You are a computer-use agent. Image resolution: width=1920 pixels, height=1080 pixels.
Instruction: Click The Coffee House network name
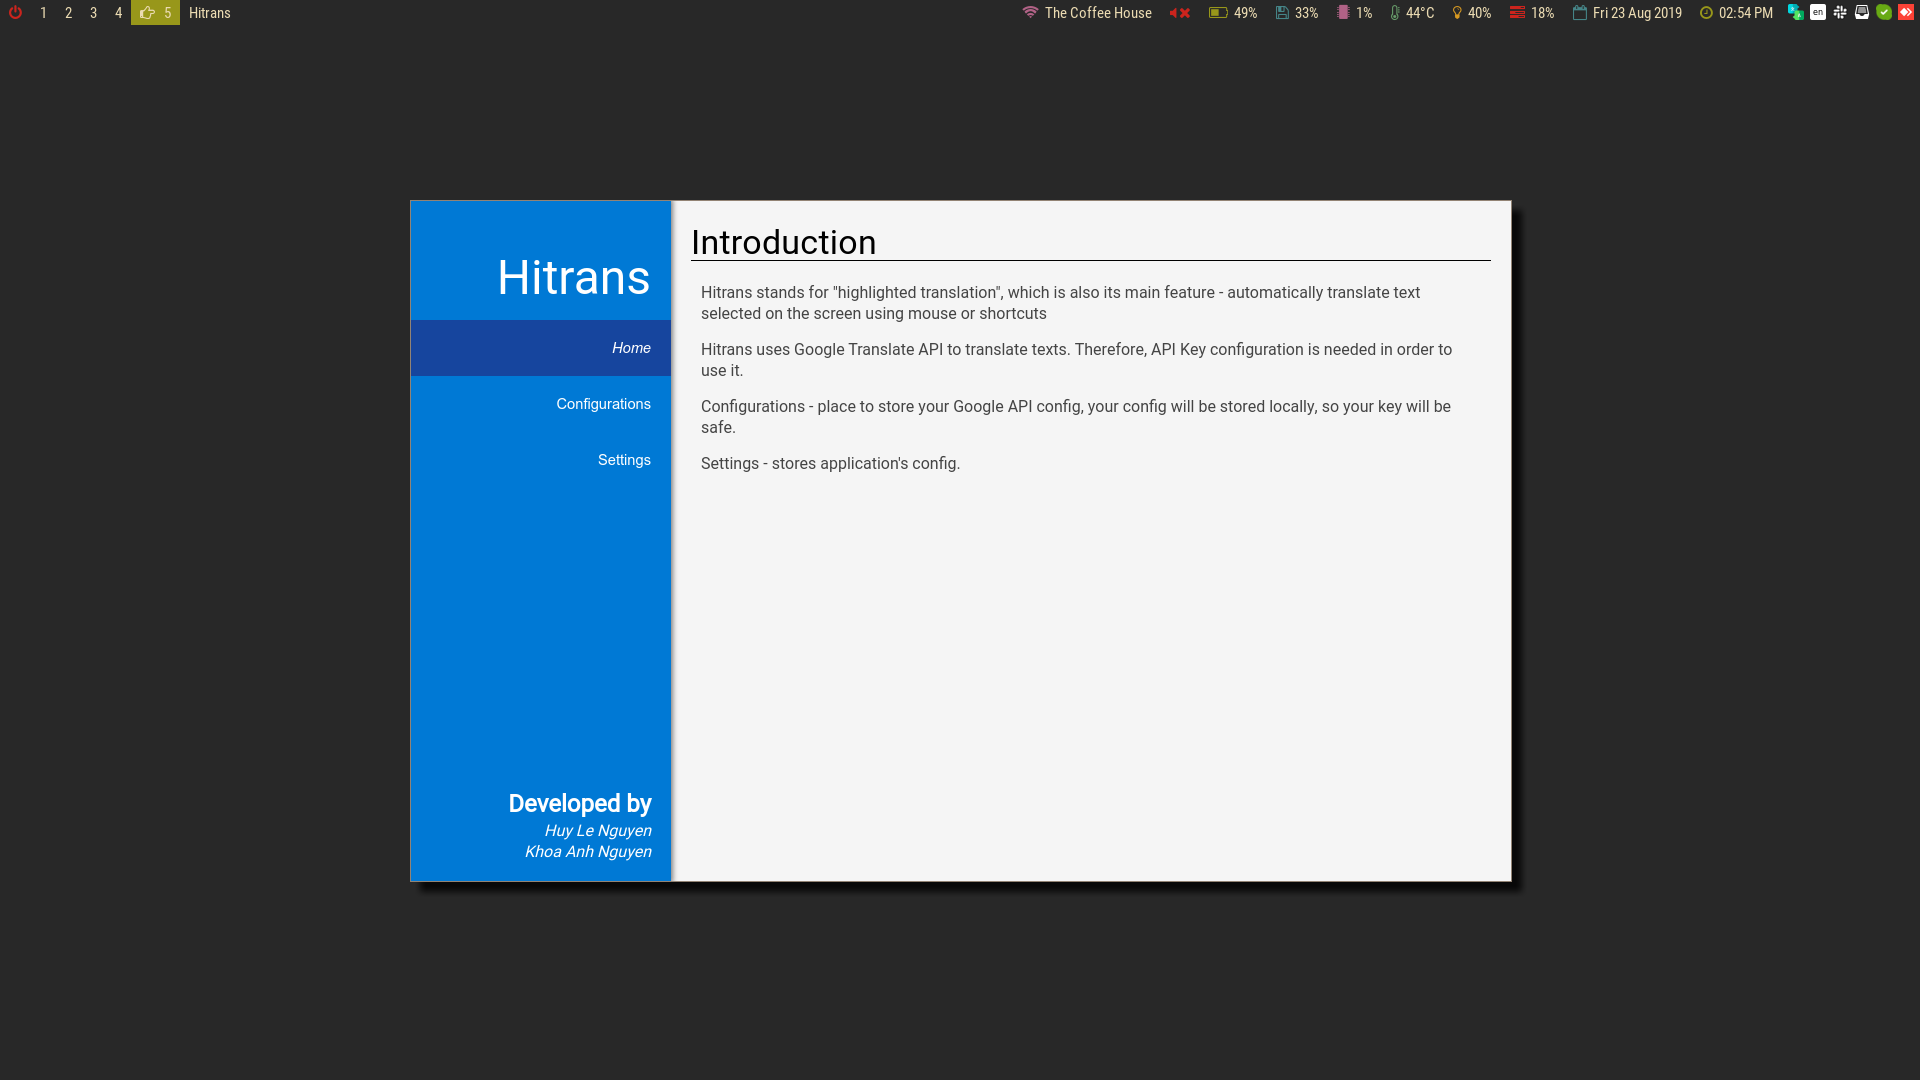pyautogui.click(x=1098, y=13)
